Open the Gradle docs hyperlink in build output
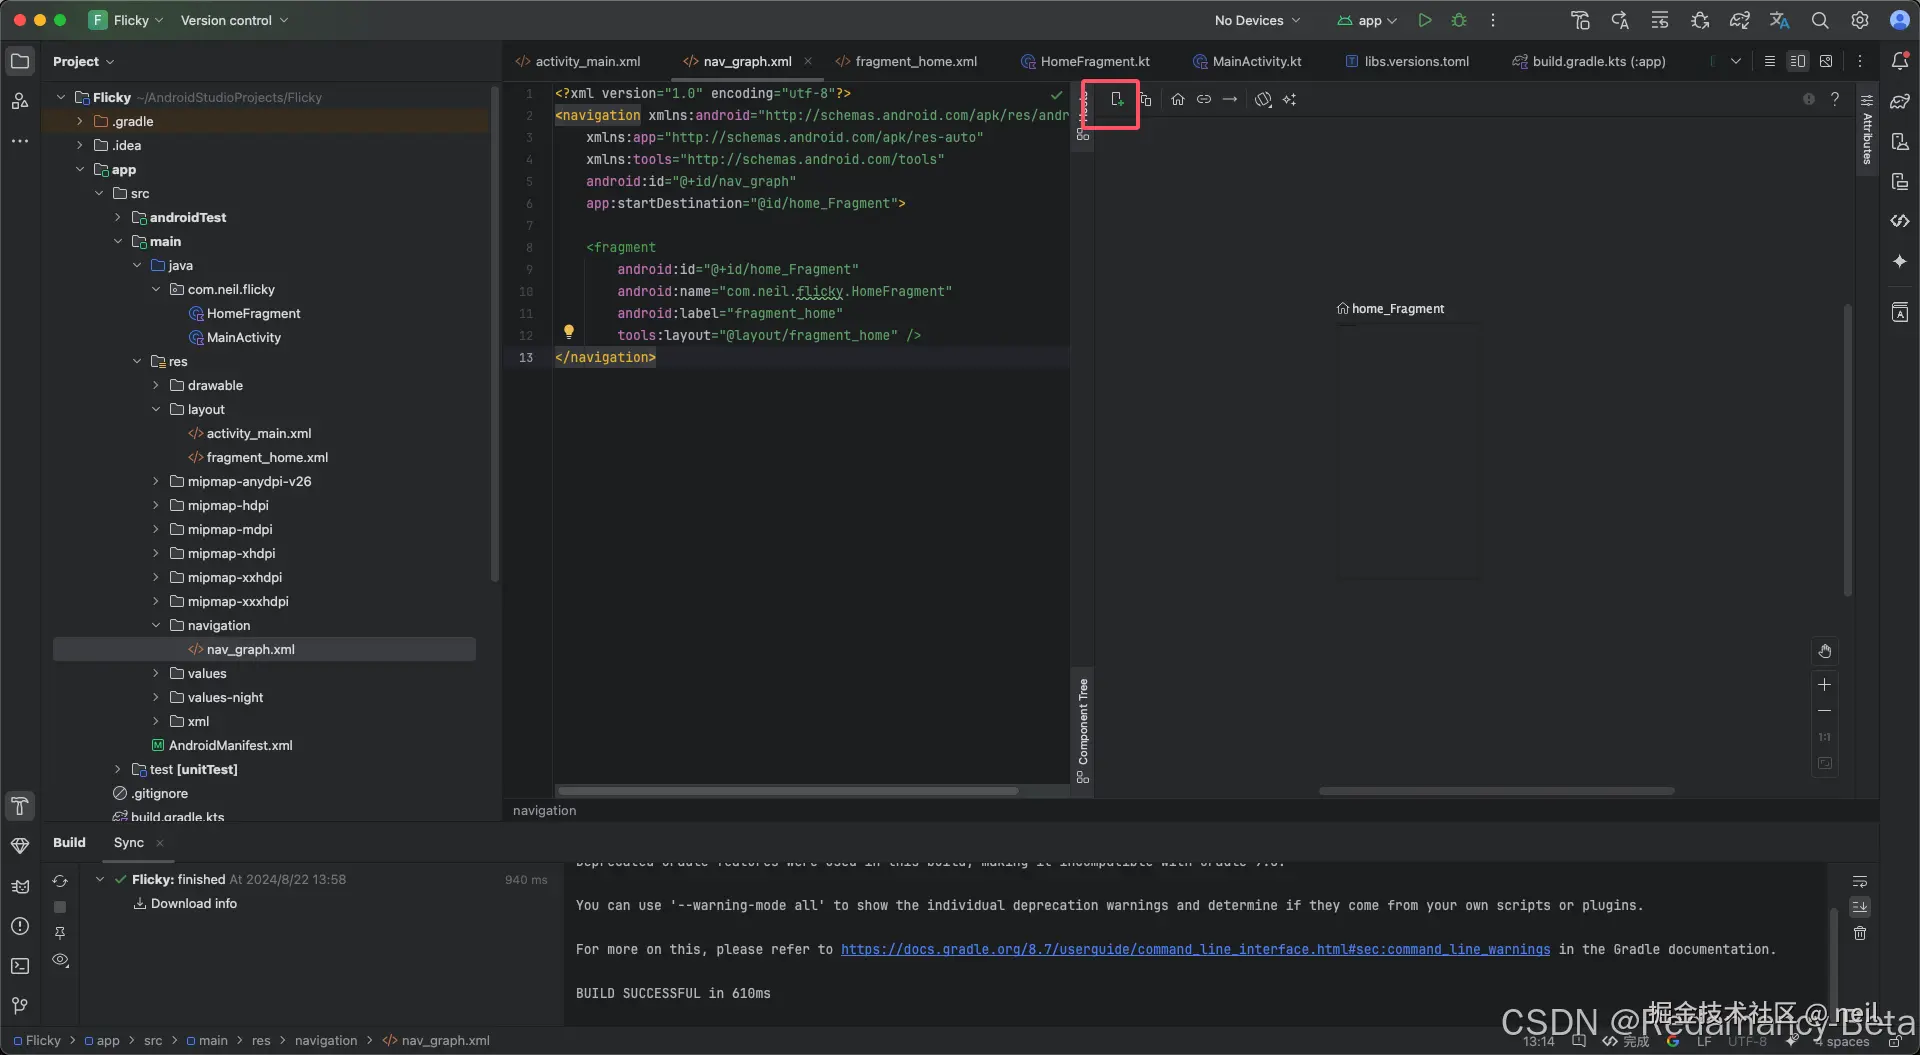This screenshot has height=1055, width=1920. (1195, 950)
